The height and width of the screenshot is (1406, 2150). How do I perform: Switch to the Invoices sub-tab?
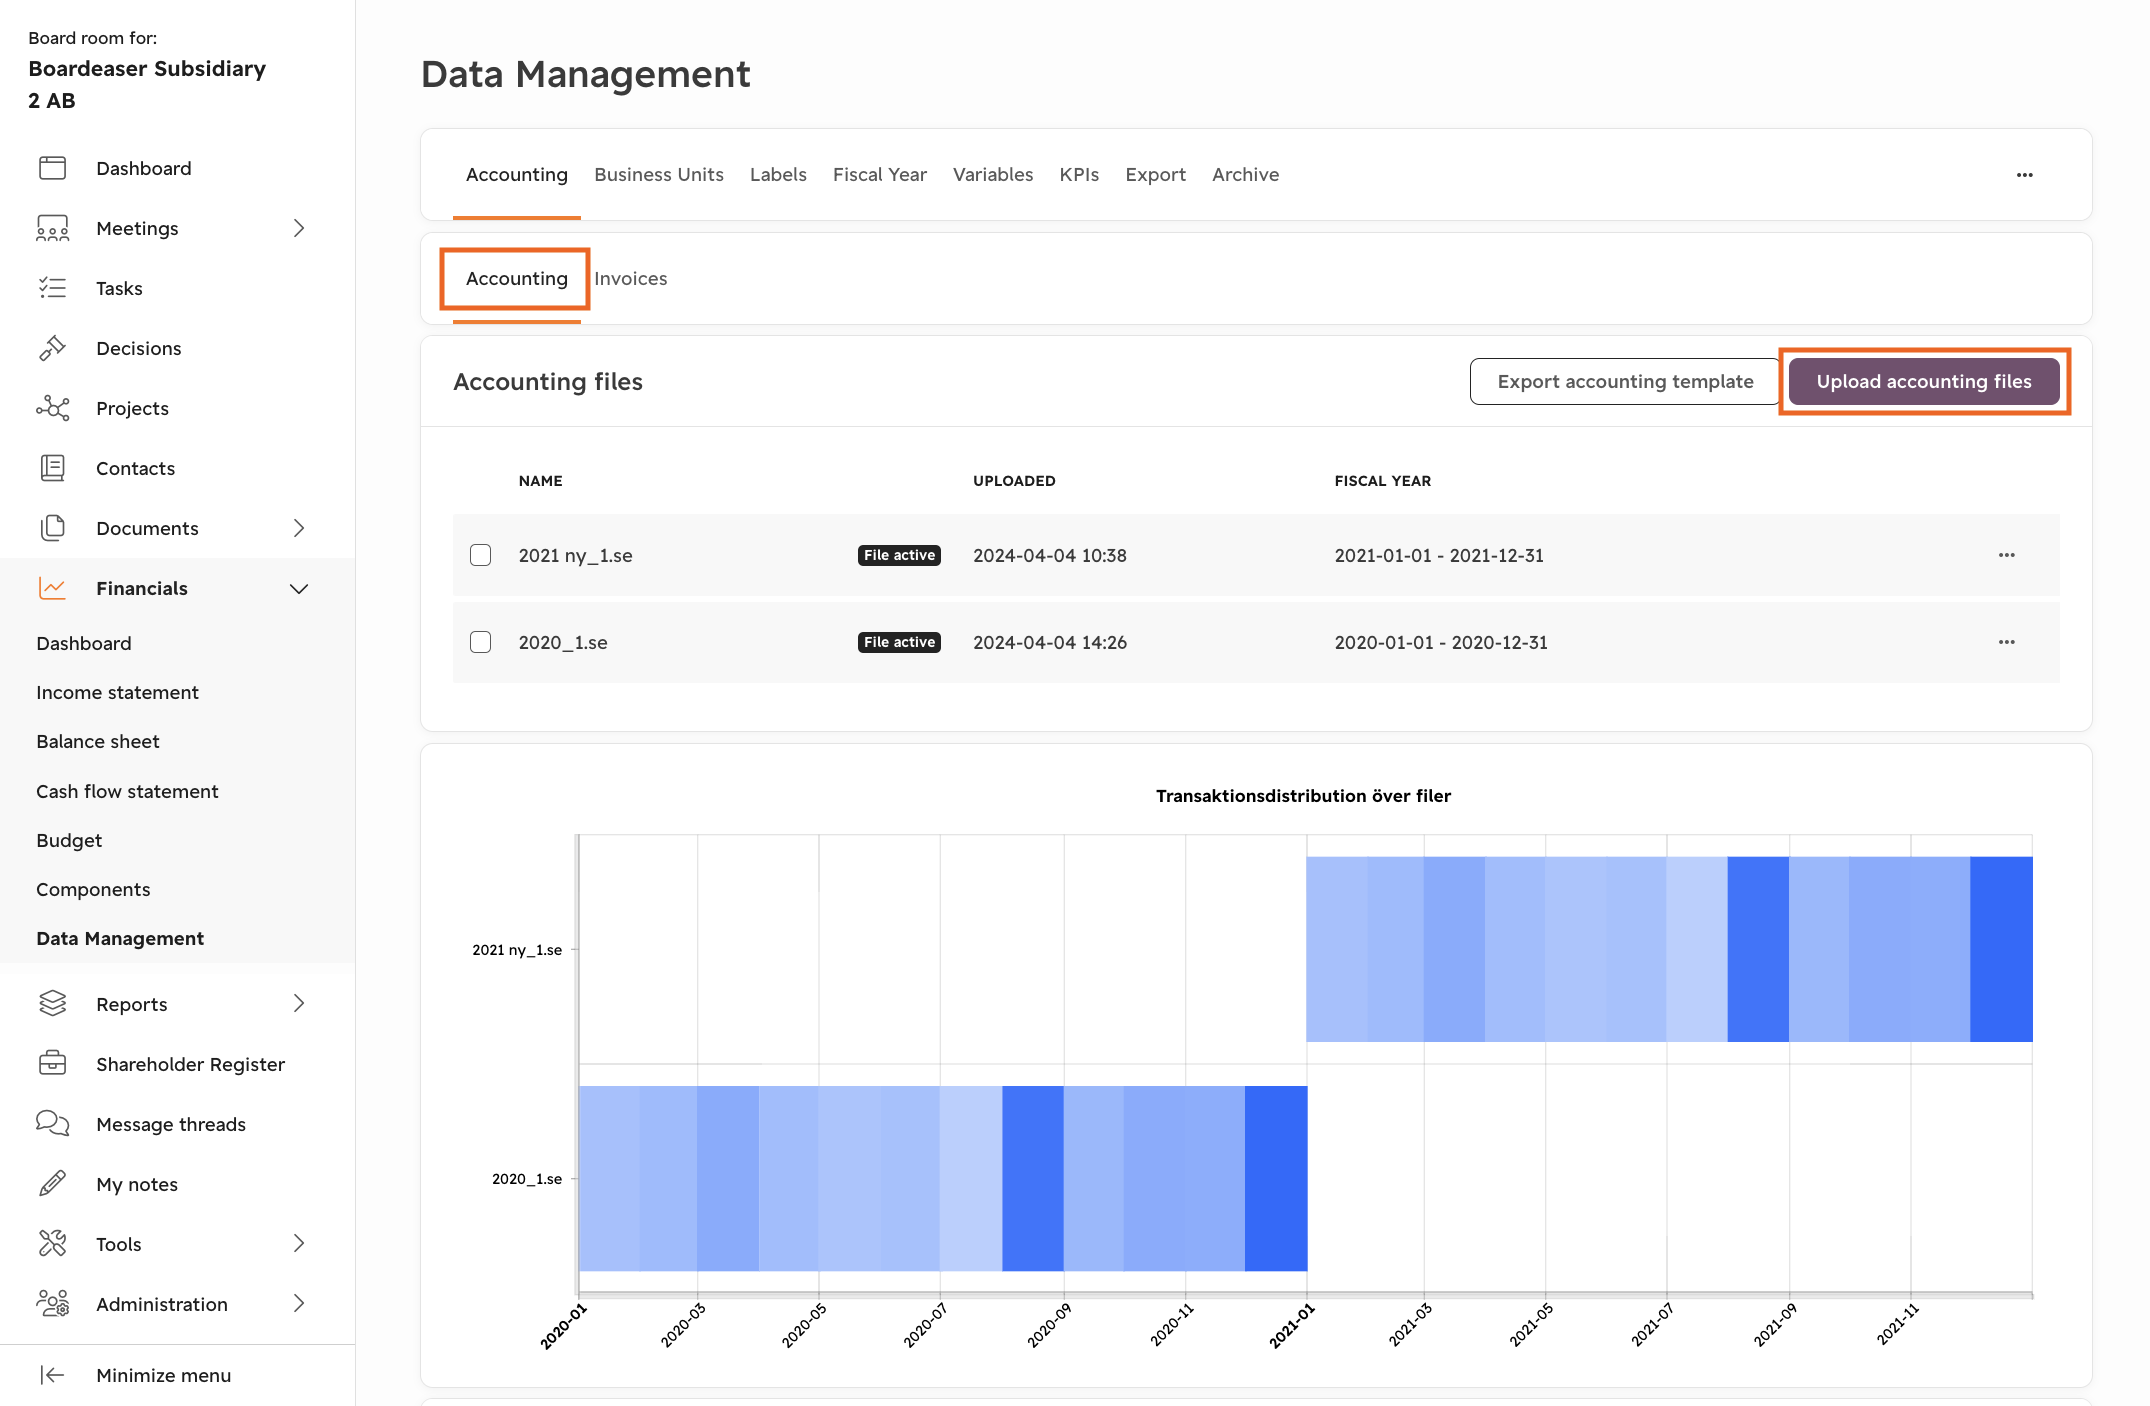coord(630,279)
